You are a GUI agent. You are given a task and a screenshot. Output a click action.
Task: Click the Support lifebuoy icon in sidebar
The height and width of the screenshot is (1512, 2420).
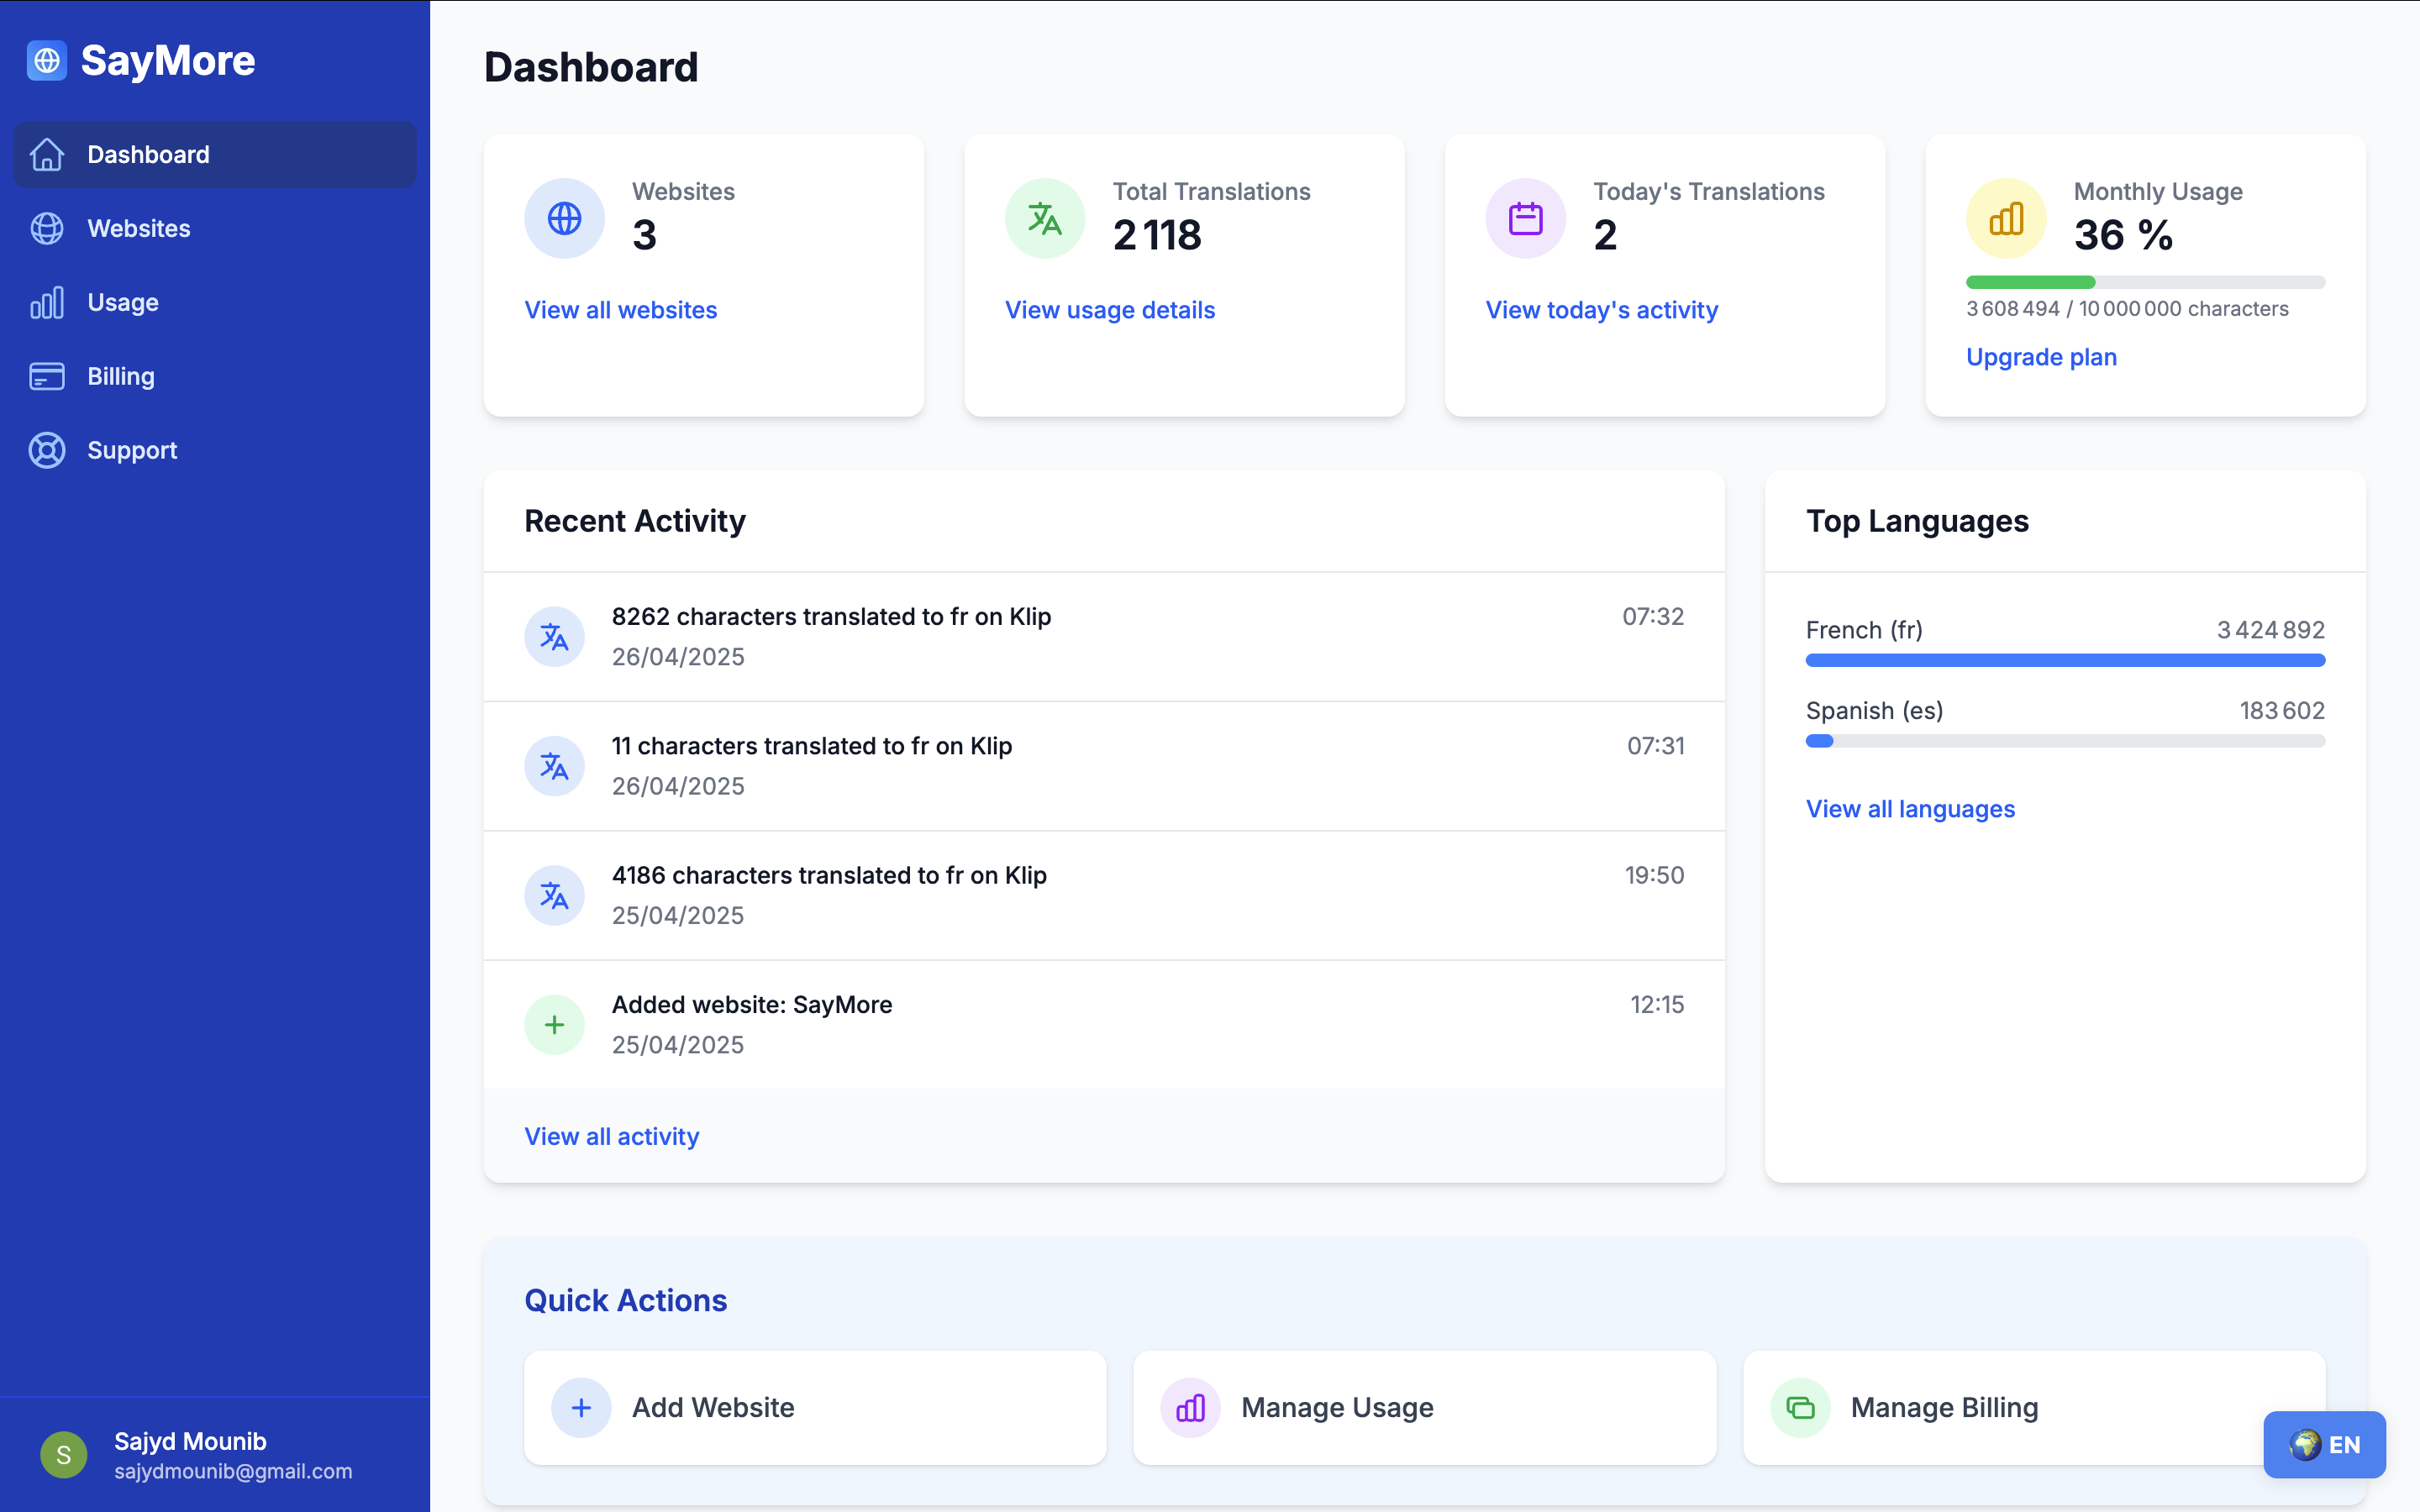pos(47,450)
